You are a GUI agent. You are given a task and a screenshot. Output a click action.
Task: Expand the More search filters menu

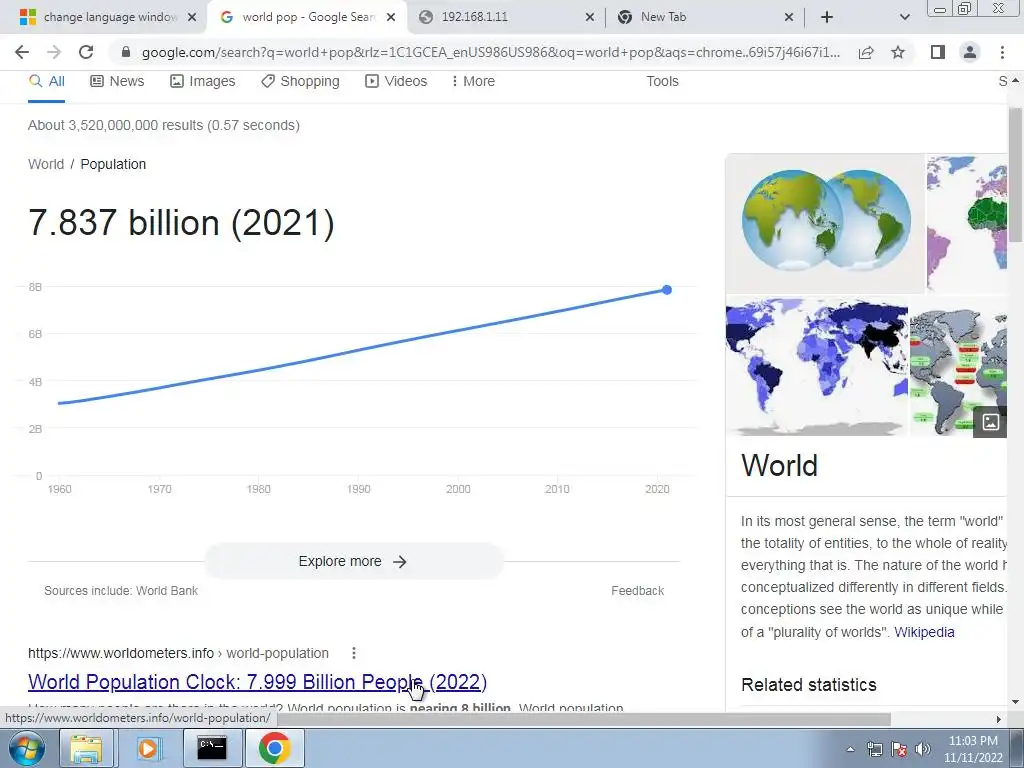coord(473,82)
